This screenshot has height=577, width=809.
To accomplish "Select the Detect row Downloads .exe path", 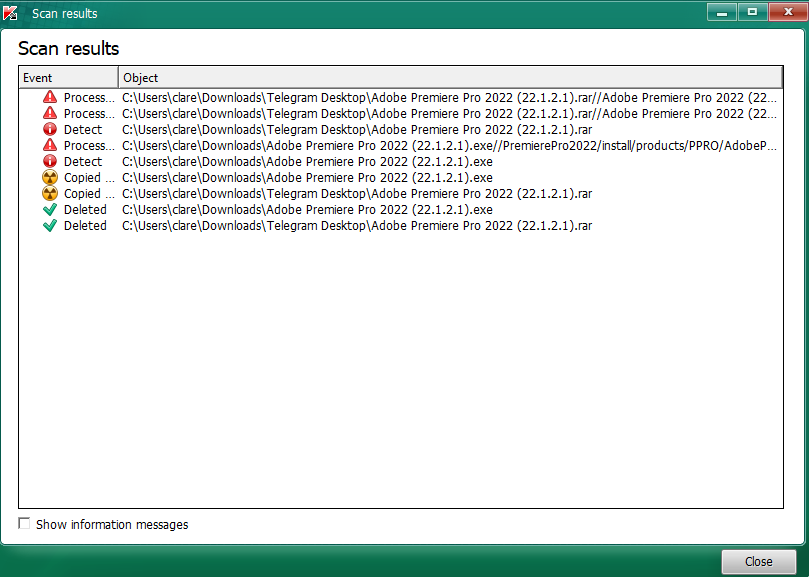I will [x=307, y=162].
